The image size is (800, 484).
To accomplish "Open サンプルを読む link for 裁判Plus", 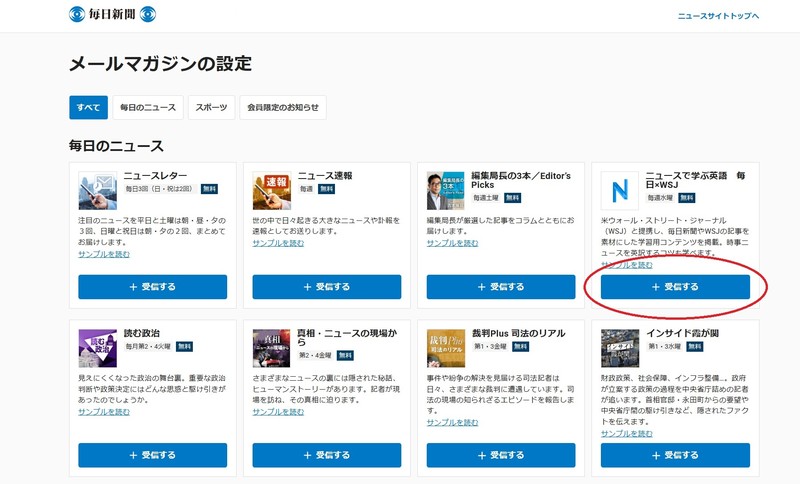I will pyautogui.click(x=453, y=422).
